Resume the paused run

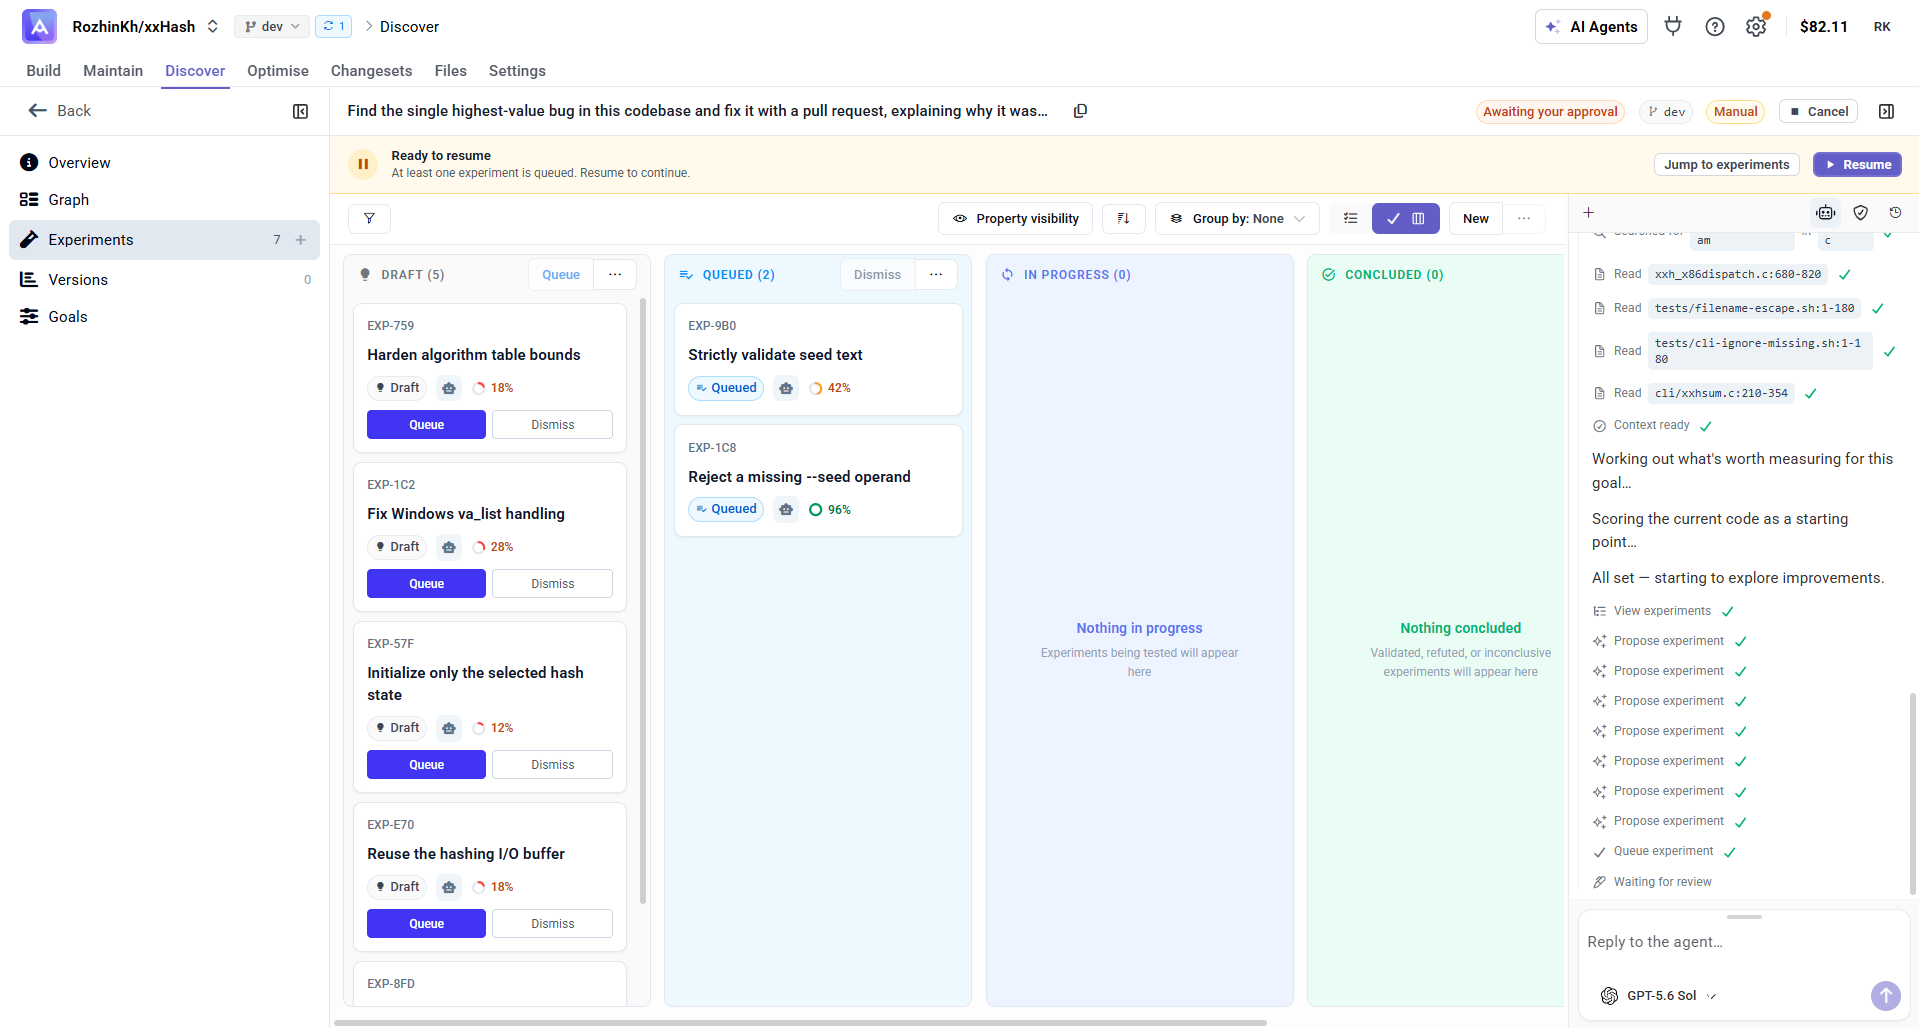(1857, 164)
